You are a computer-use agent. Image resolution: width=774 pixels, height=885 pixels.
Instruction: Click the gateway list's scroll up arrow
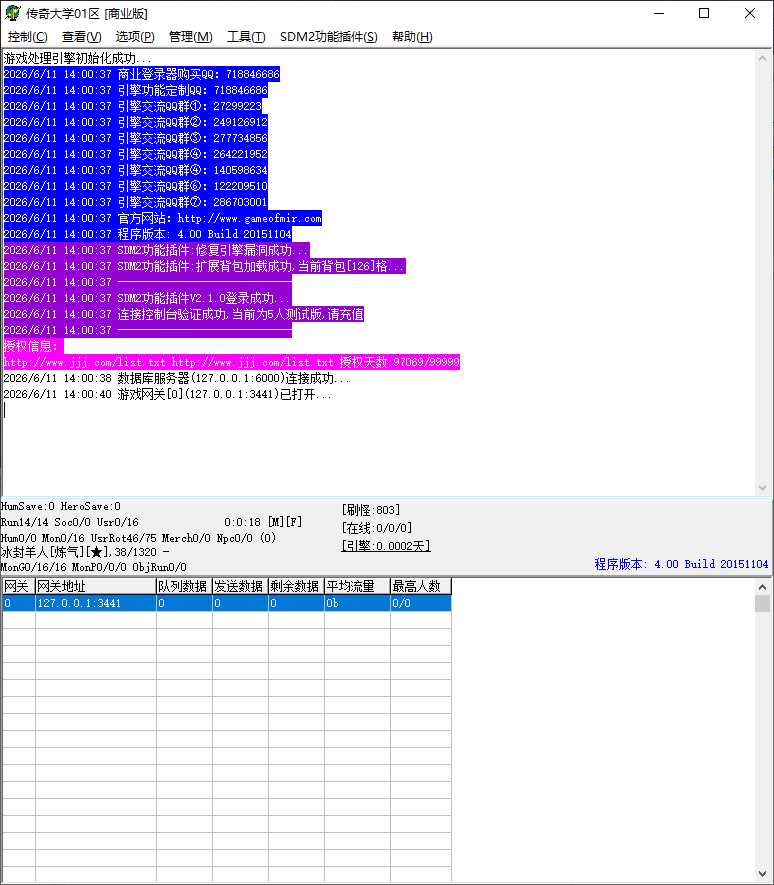point(762,587)
